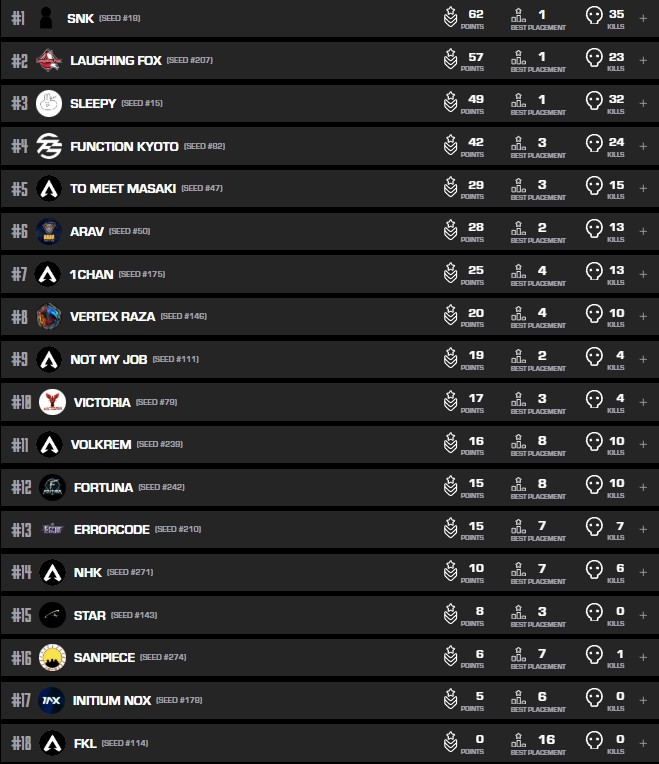Click the Star team row entry
The image size is (659, 764).
89,615
